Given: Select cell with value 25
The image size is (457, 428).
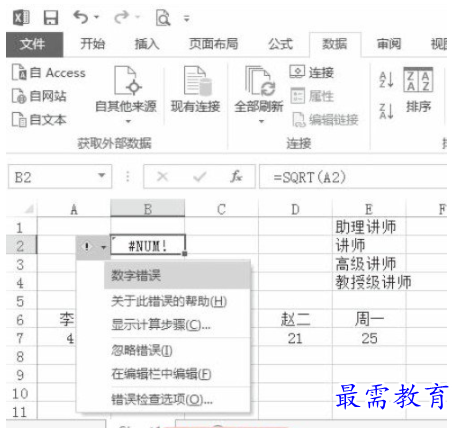Looking at the screenshot, I should 369,338.
